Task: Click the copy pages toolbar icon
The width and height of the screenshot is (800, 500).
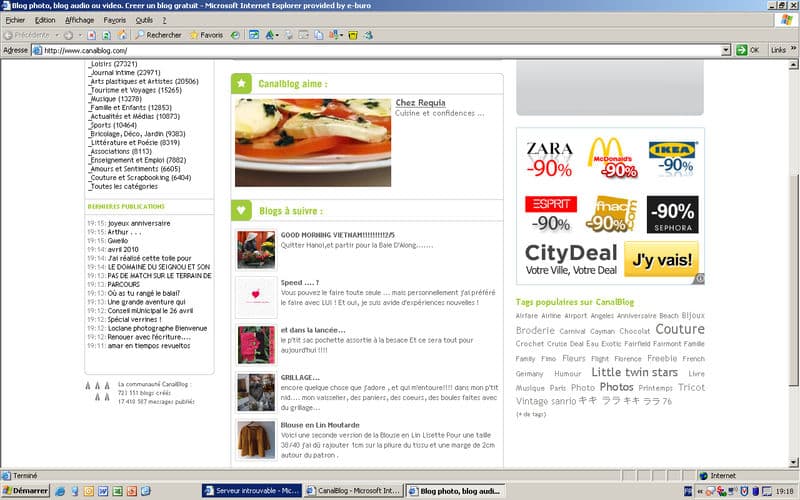Action: (319, 35)
